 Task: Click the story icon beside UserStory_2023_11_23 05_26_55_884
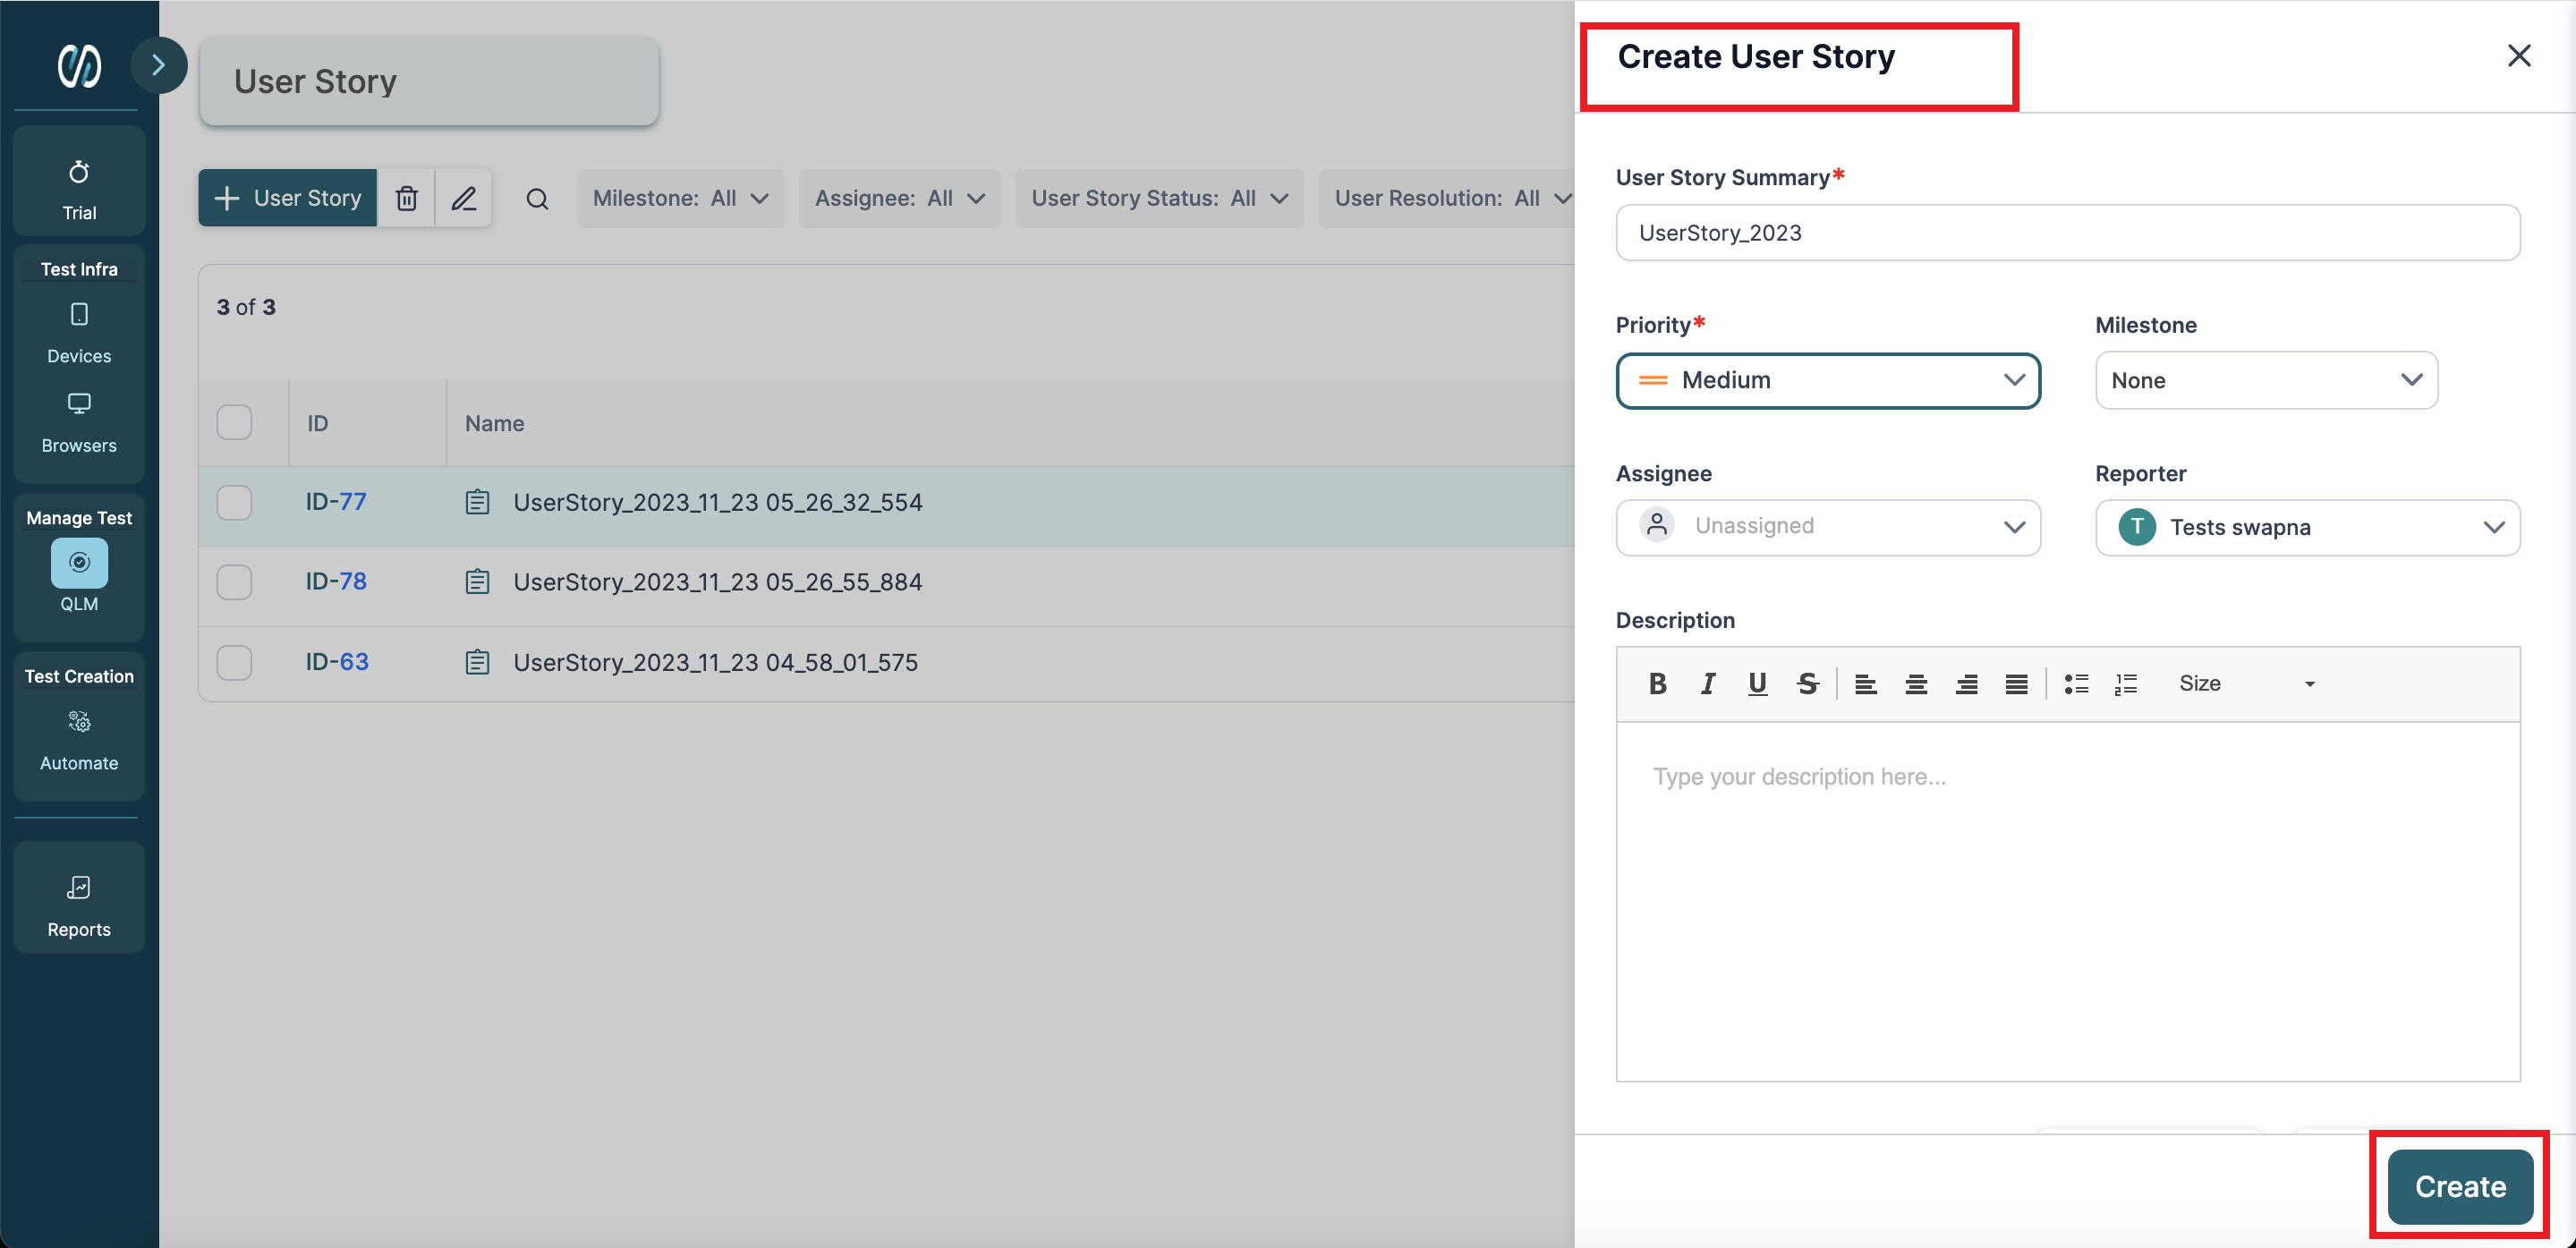coord(477,581)
